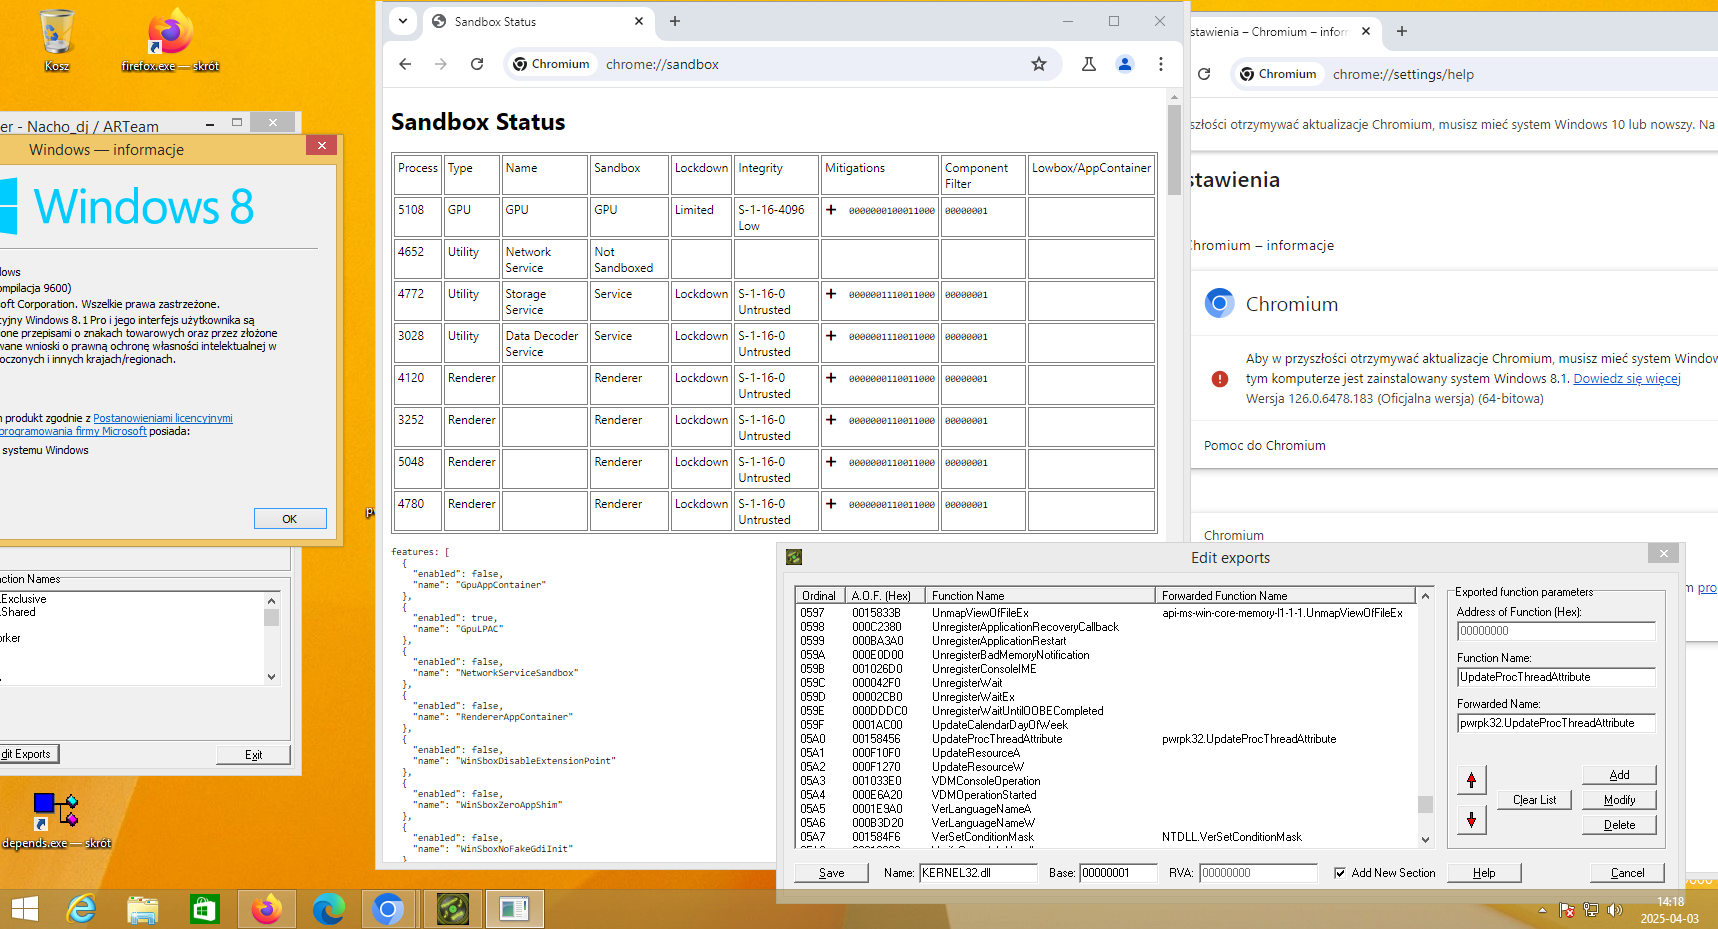The image size is (1718, 929).
Task: Open the Chrome Labs flask icon
Action: 1089,64
